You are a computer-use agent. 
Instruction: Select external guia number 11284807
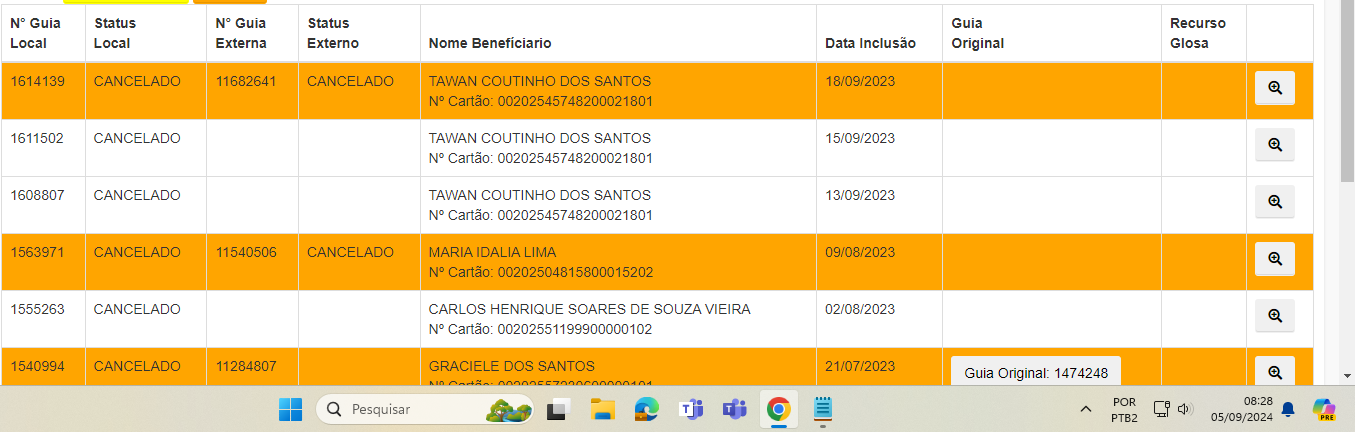[246, 366]
